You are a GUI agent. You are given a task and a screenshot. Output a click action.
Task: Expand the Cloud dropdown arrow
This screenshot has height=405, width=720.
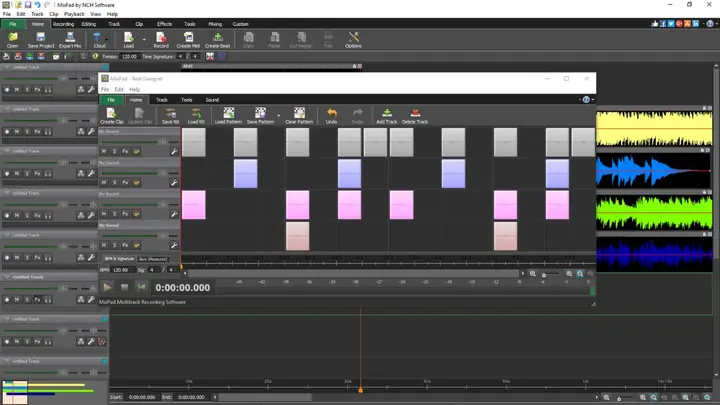pos(107,39)
